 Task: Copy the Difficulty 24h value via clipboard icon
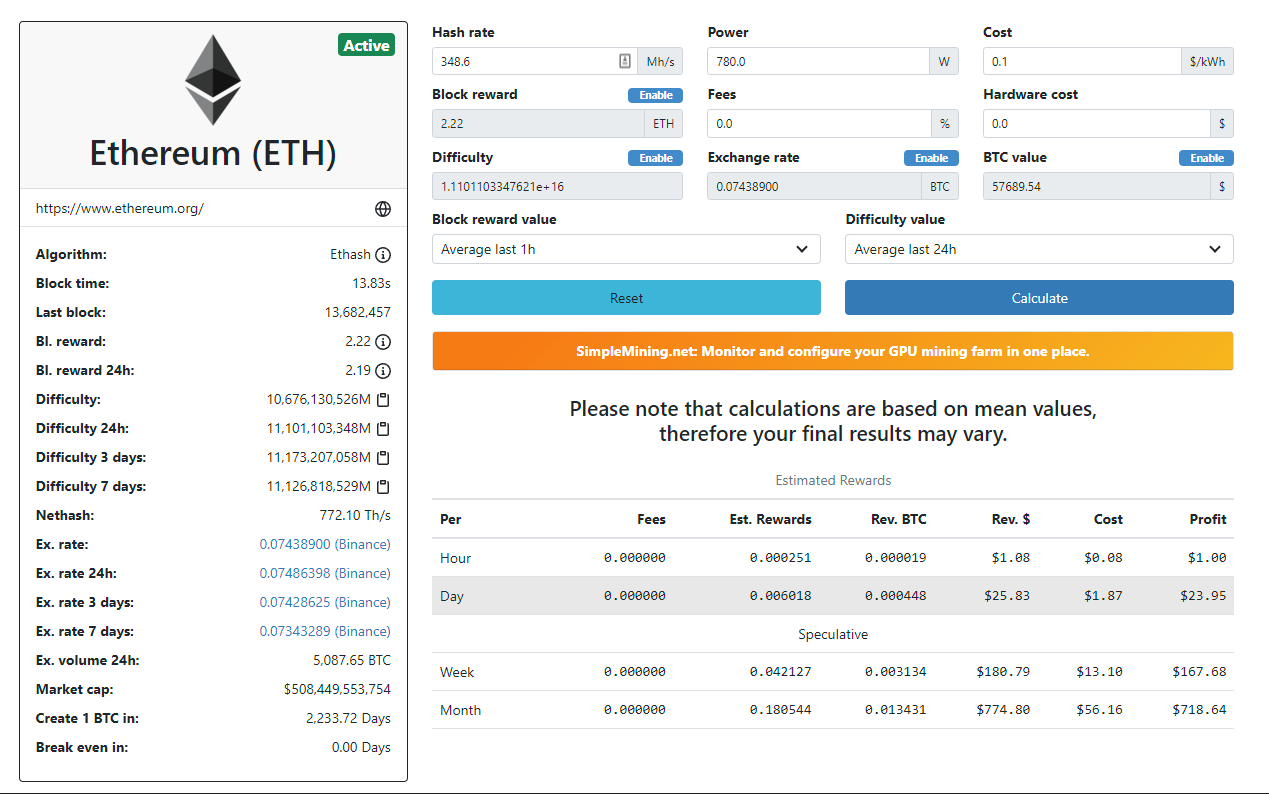click(383, 429)
